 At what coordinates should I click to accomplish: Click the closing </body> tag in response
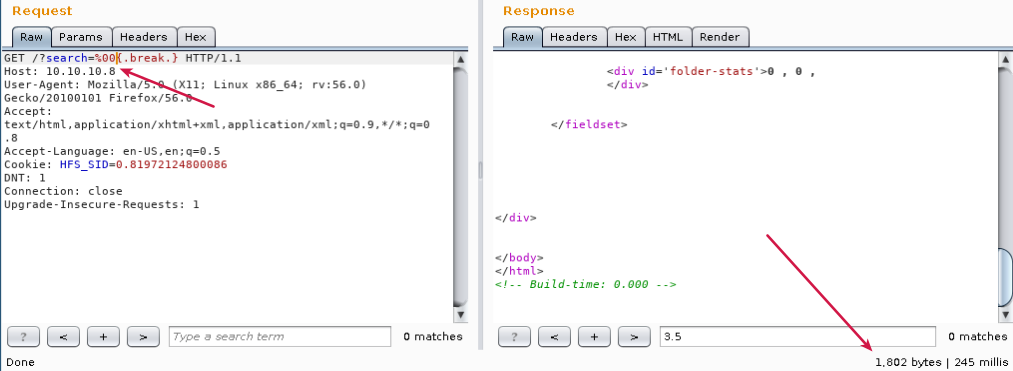coord(519,257)
